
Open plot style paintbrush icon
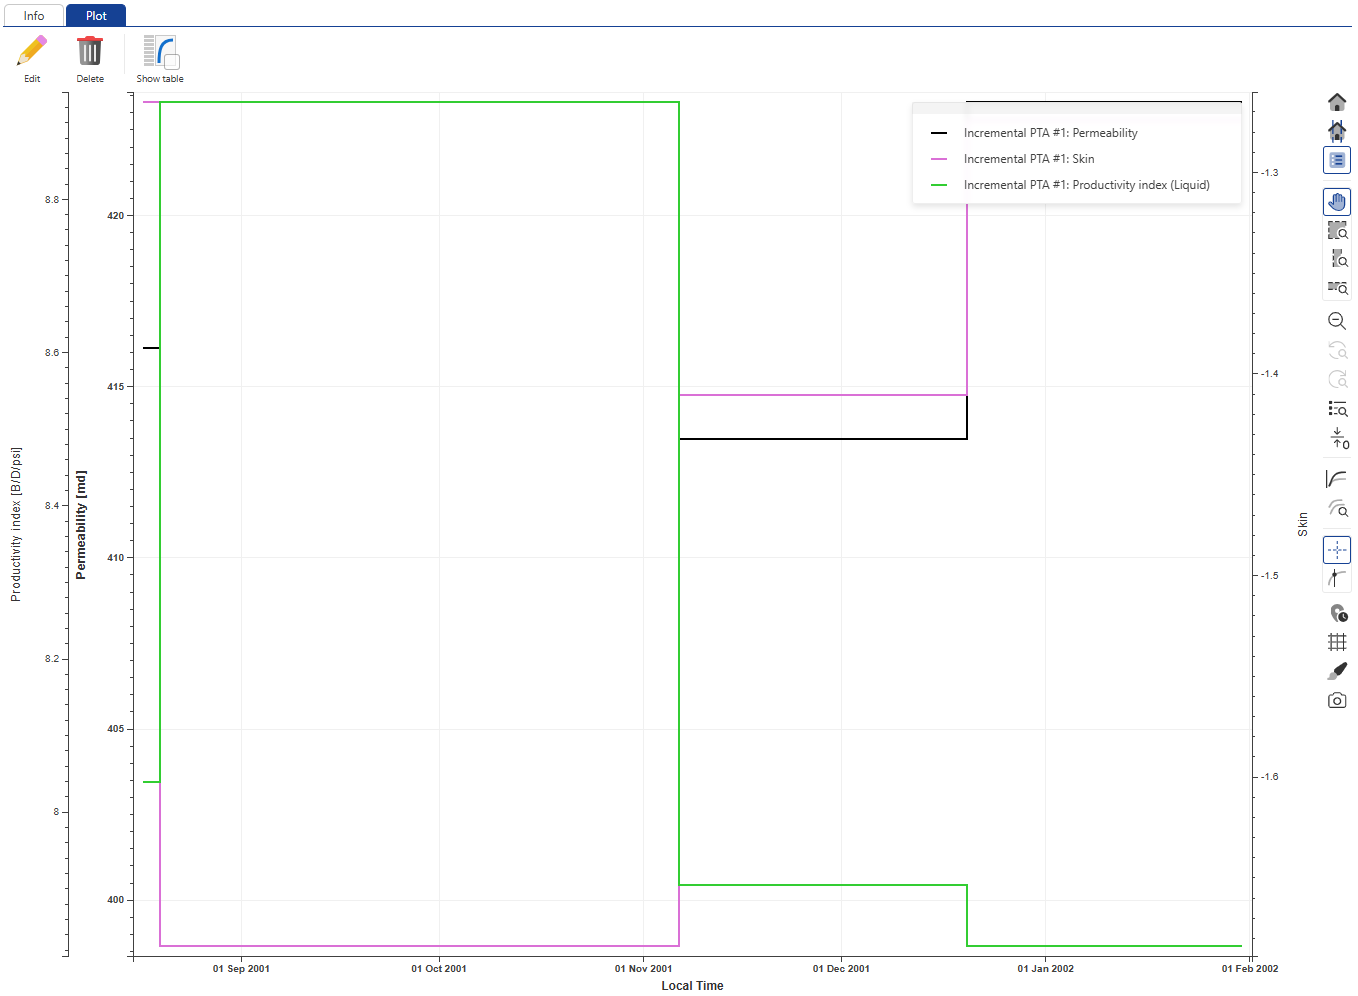(1337, 671)
